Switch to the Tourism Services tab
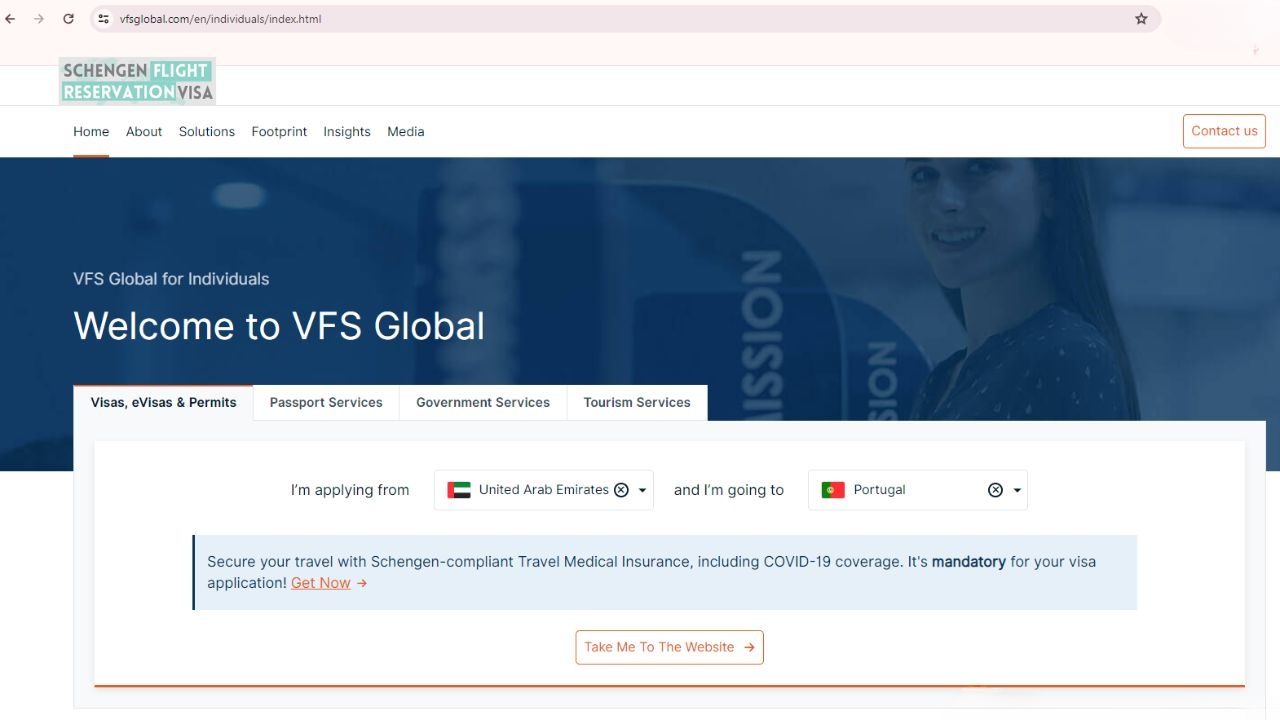1280x720 pixels. point(637,402)
